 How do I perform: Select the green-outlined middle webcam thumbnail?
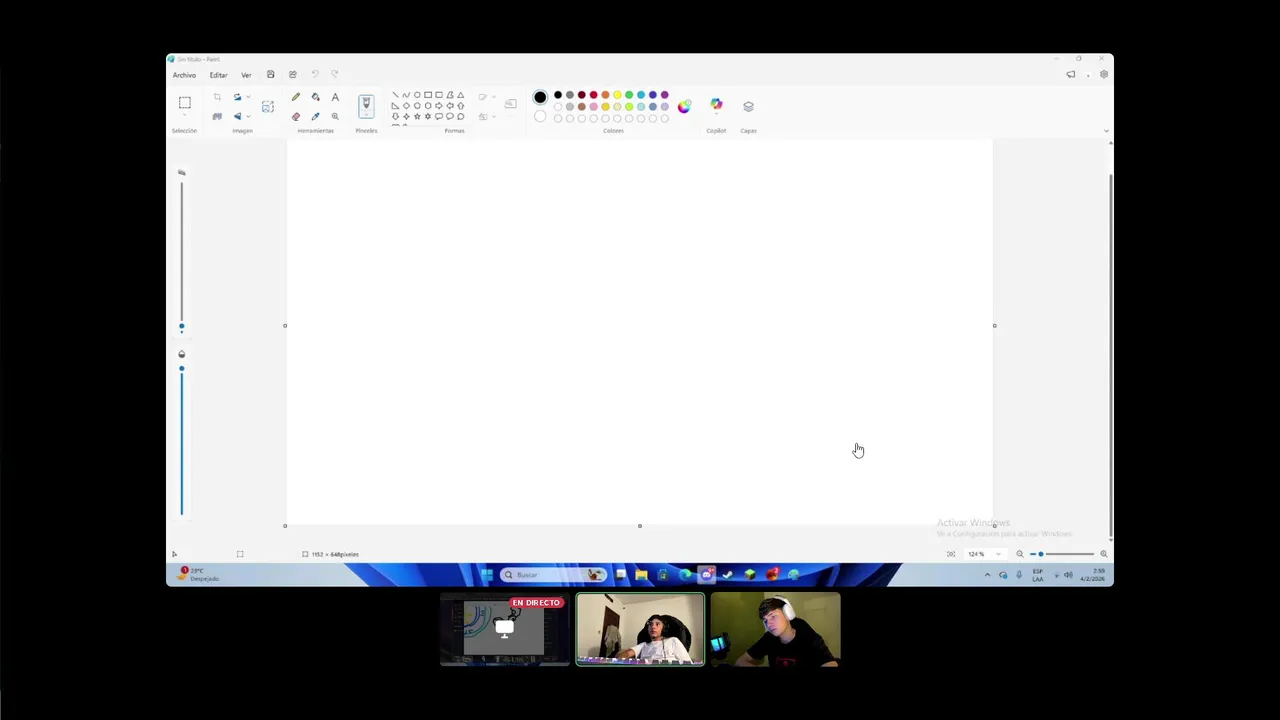pos(640,630)
